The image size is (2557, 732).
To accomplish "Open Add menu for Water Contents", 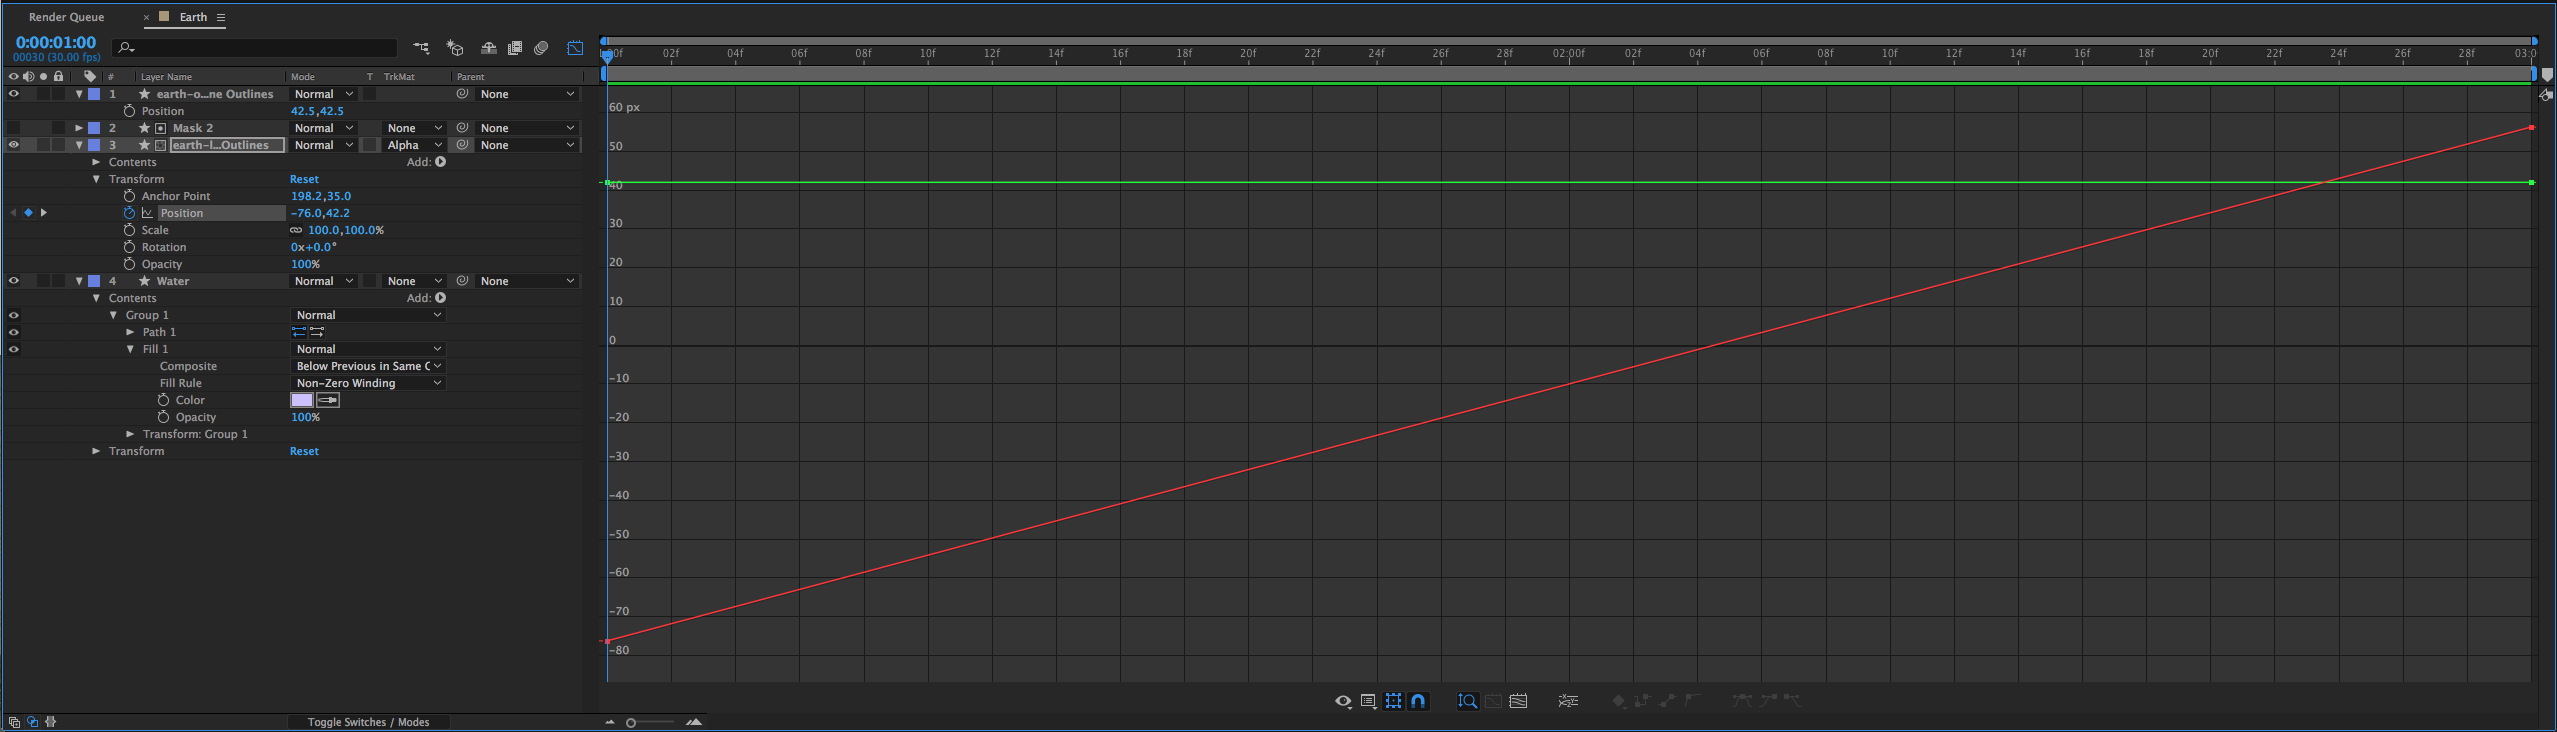I will tap(440, 298).
